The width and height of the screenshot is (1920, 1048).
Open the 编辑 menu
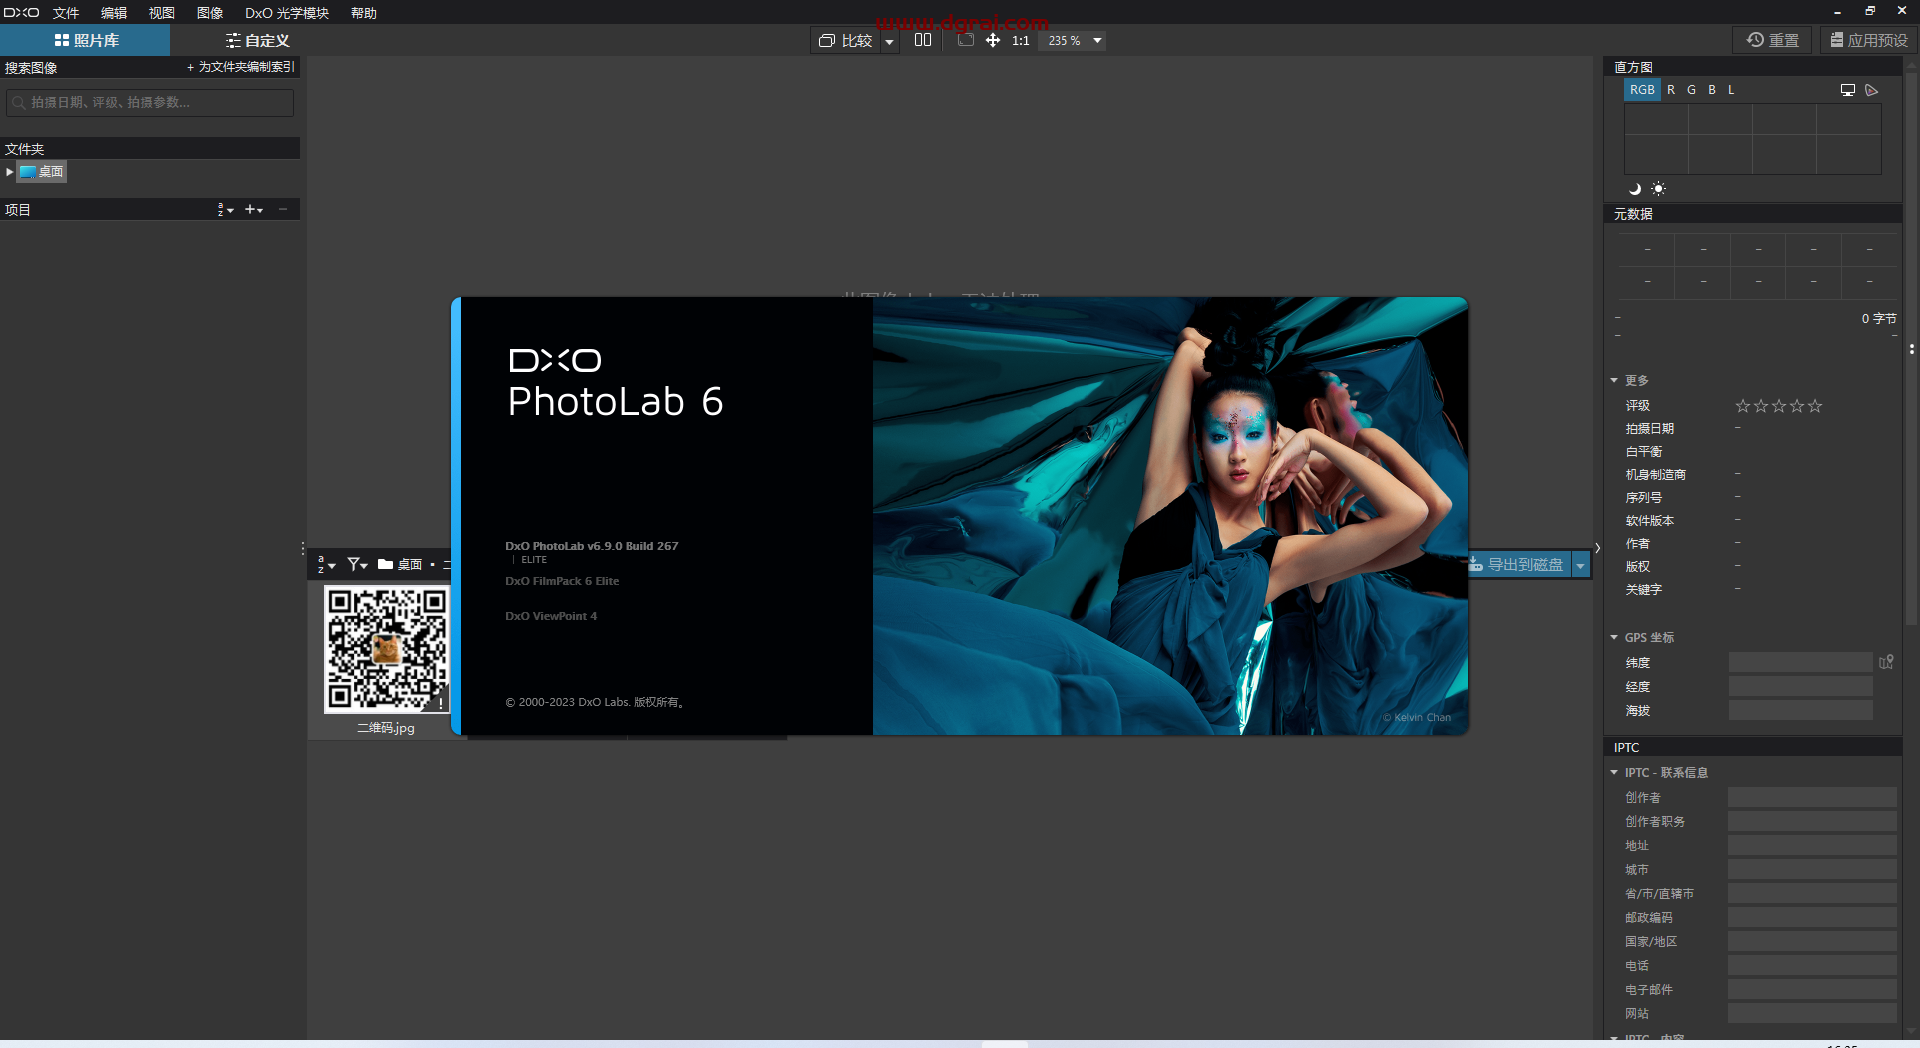pos(114,13)
